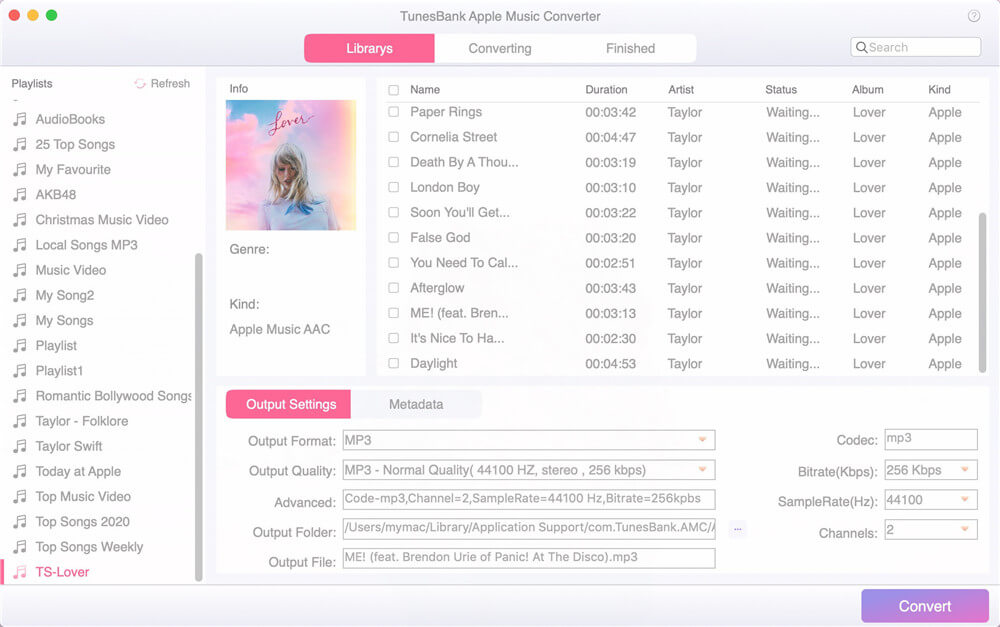Expand the Channels dropdown
Image resolution: width=1000 pixels, height=627 pixels.
pyautogui.click(x=930, y=529)
